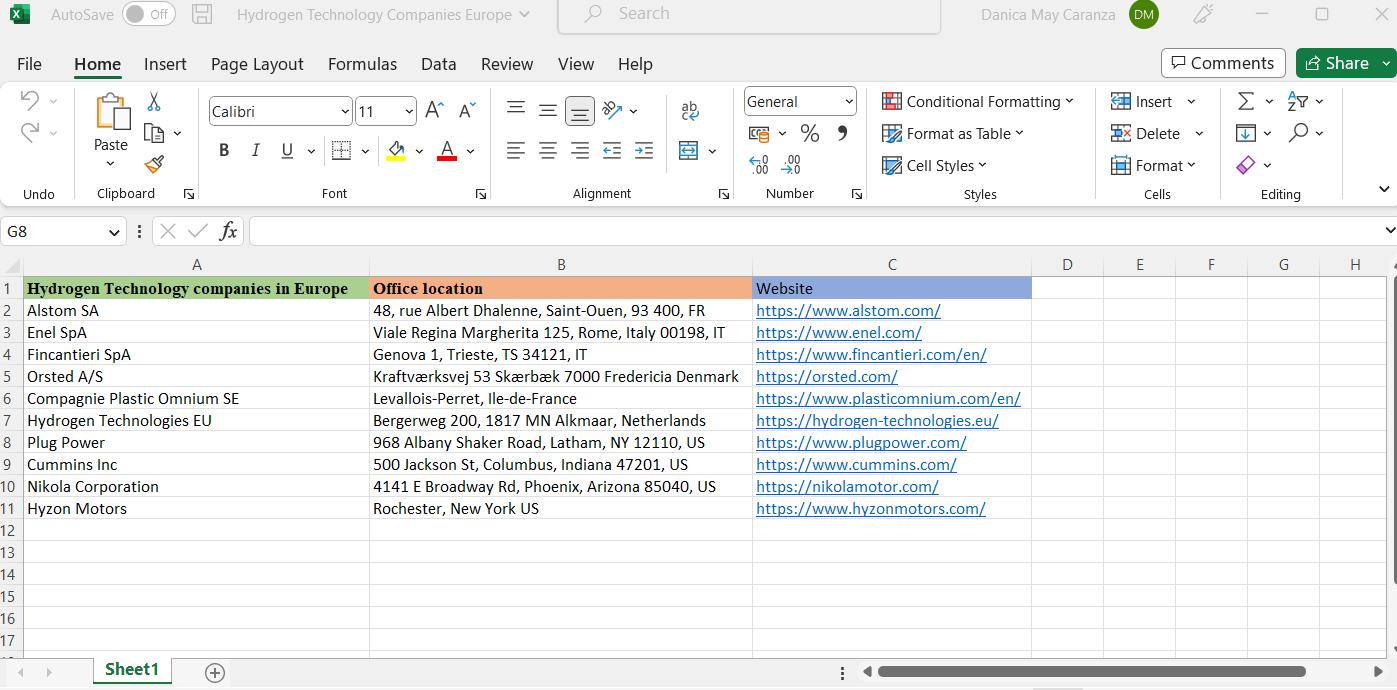1397x690 pixels.
Task: Click the Merge & Center icon
Action: point(688,151)
